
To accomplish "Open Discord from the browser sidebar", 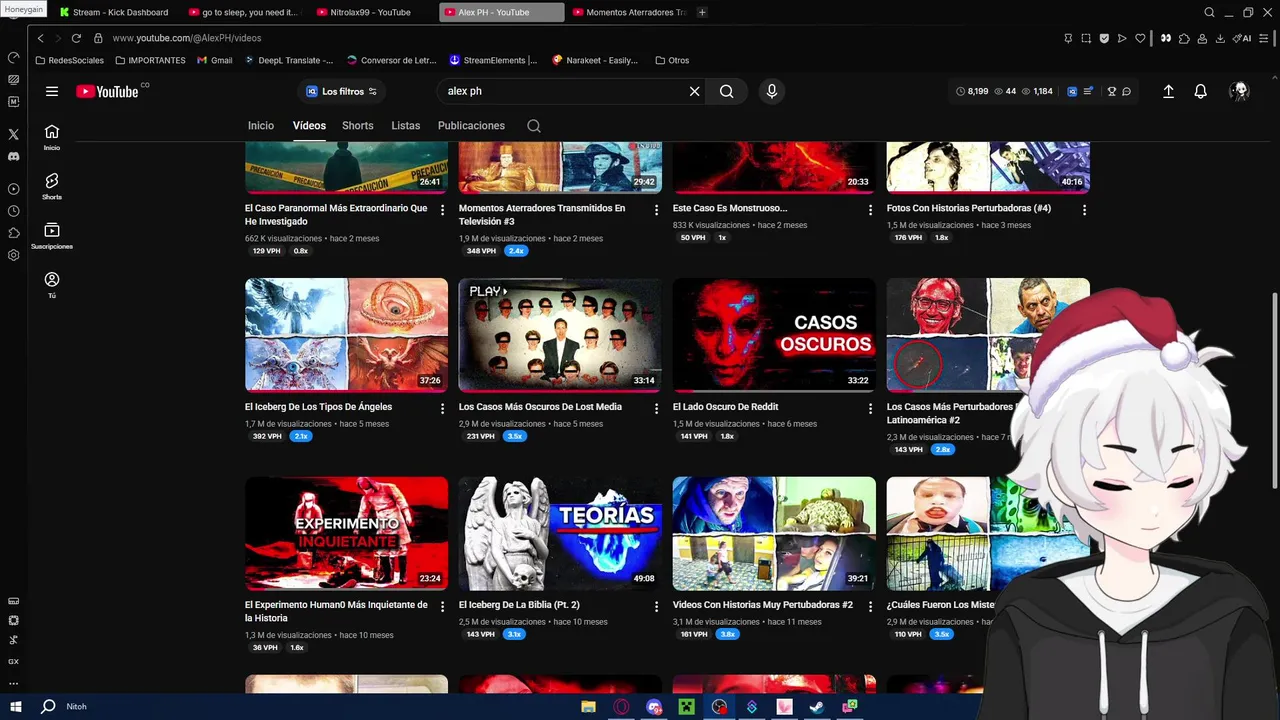I will click(13, 156).
